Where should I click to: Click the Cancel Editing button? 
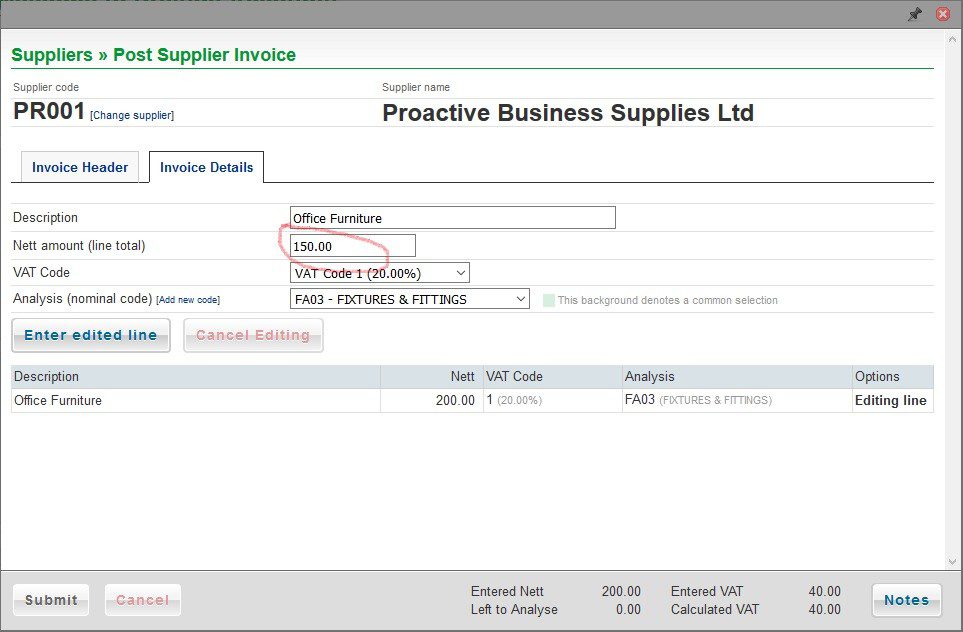coord(253,335)
